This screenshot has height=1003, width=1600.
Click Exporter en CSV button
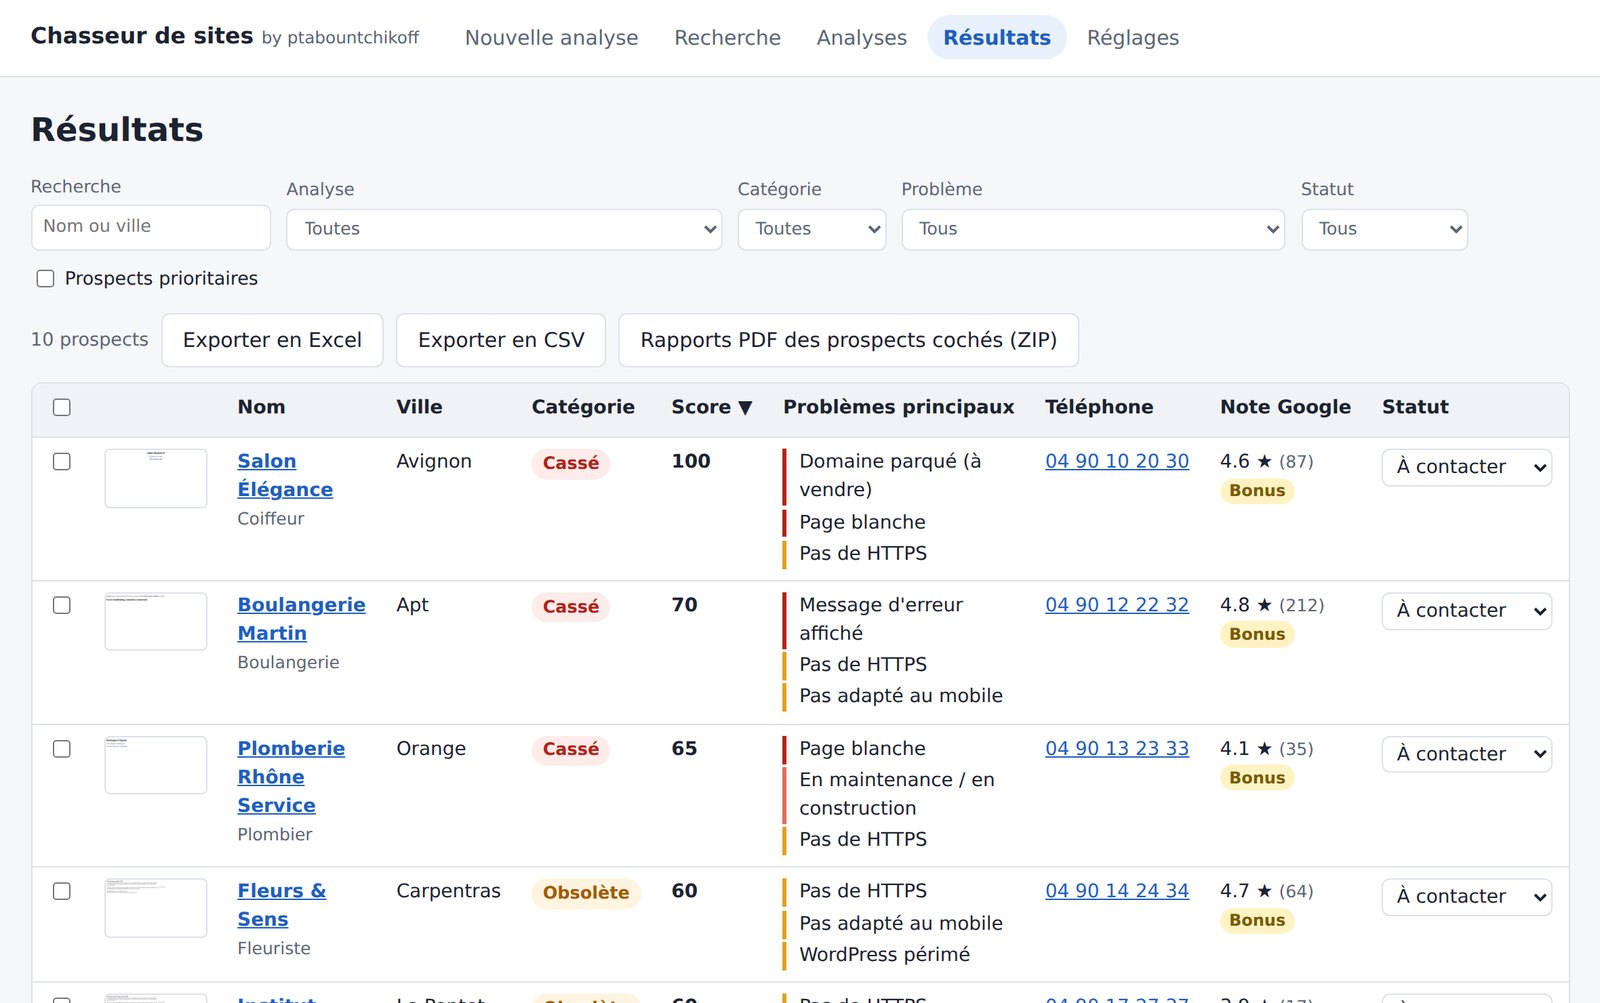(x=501, y=340)
